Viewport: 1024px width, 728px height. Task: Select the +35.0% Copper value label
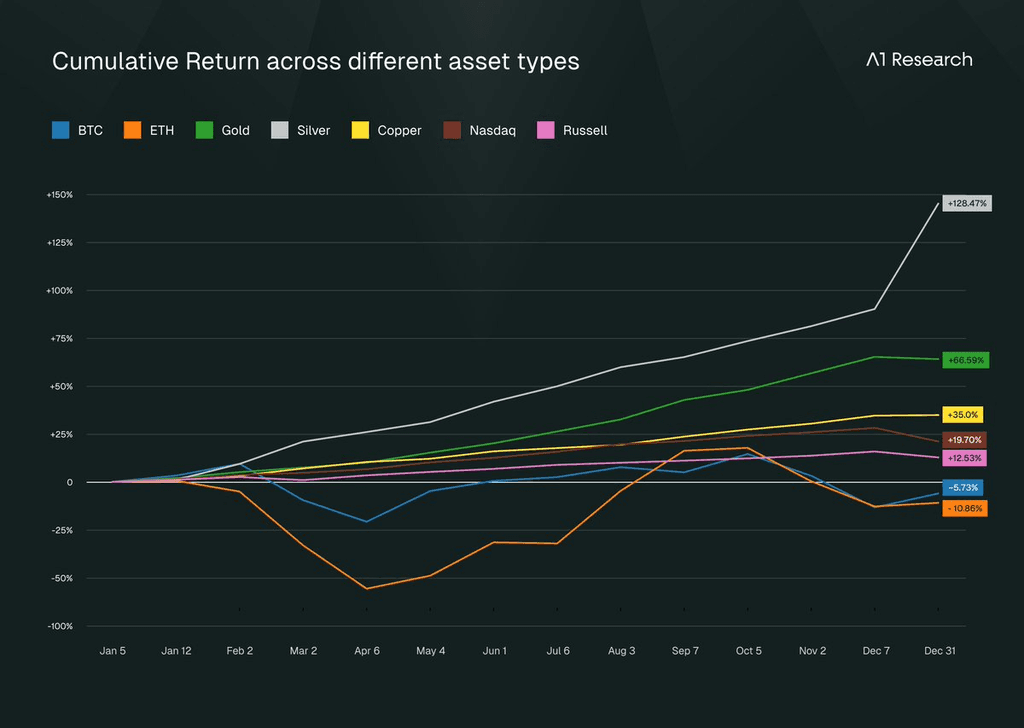963,415
